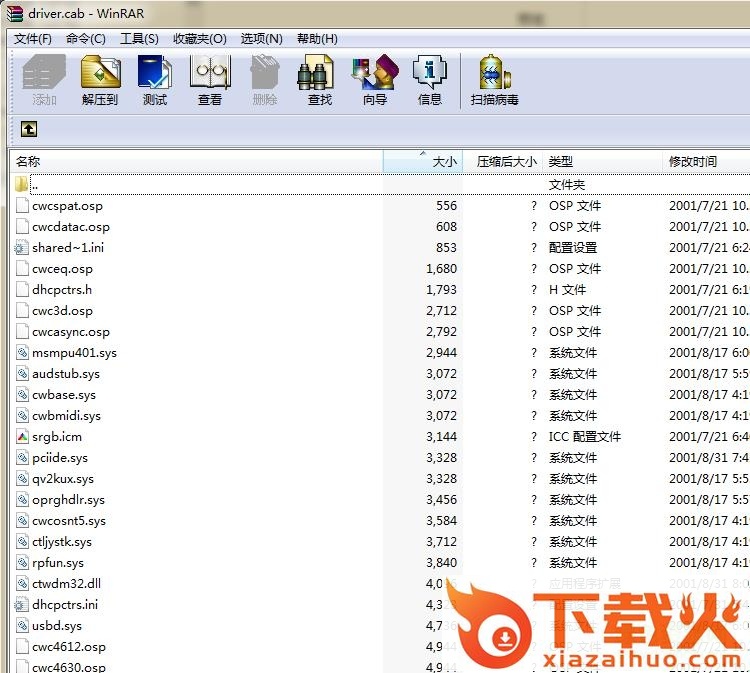
Task: Click the grayed Delete (删除) toolbar icon
Action: [x=265, y=72]
